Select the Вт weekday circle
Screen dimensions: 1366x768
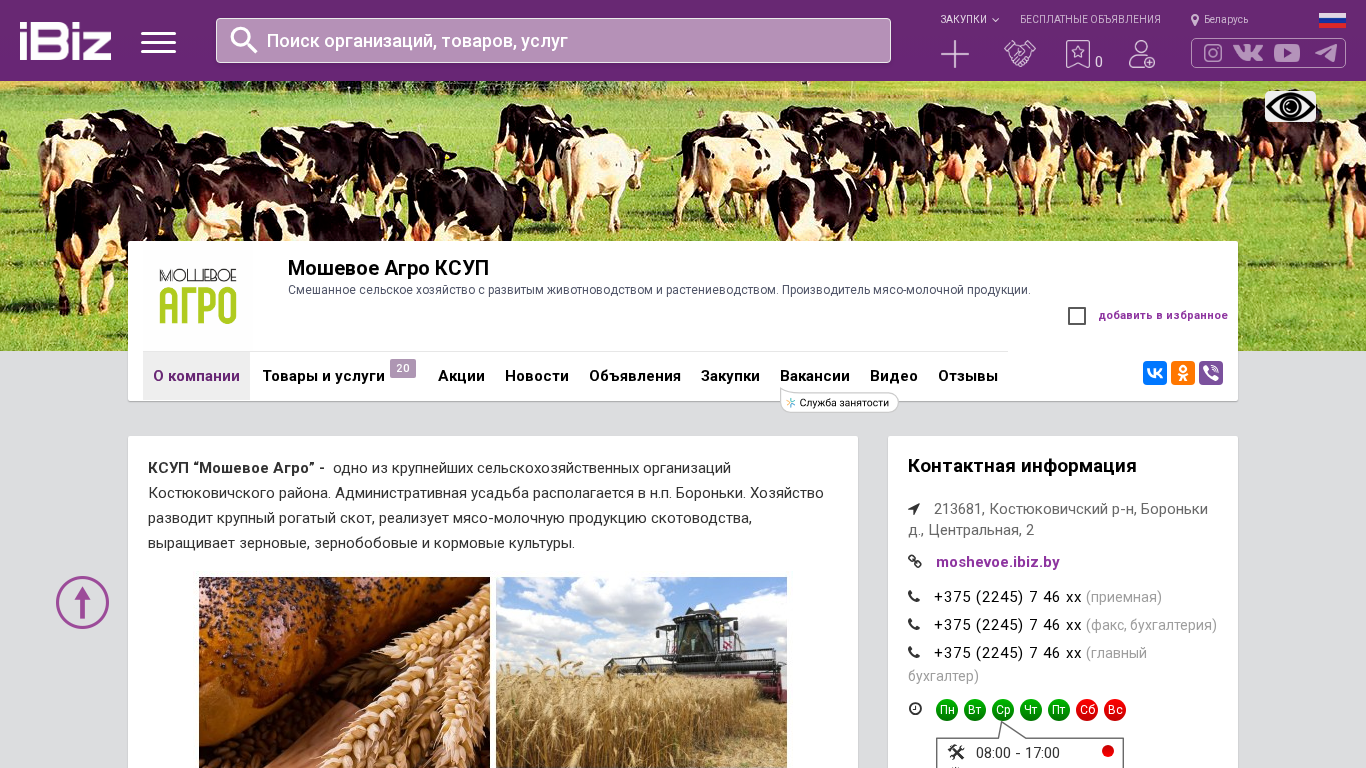click(x=975, y=710)
